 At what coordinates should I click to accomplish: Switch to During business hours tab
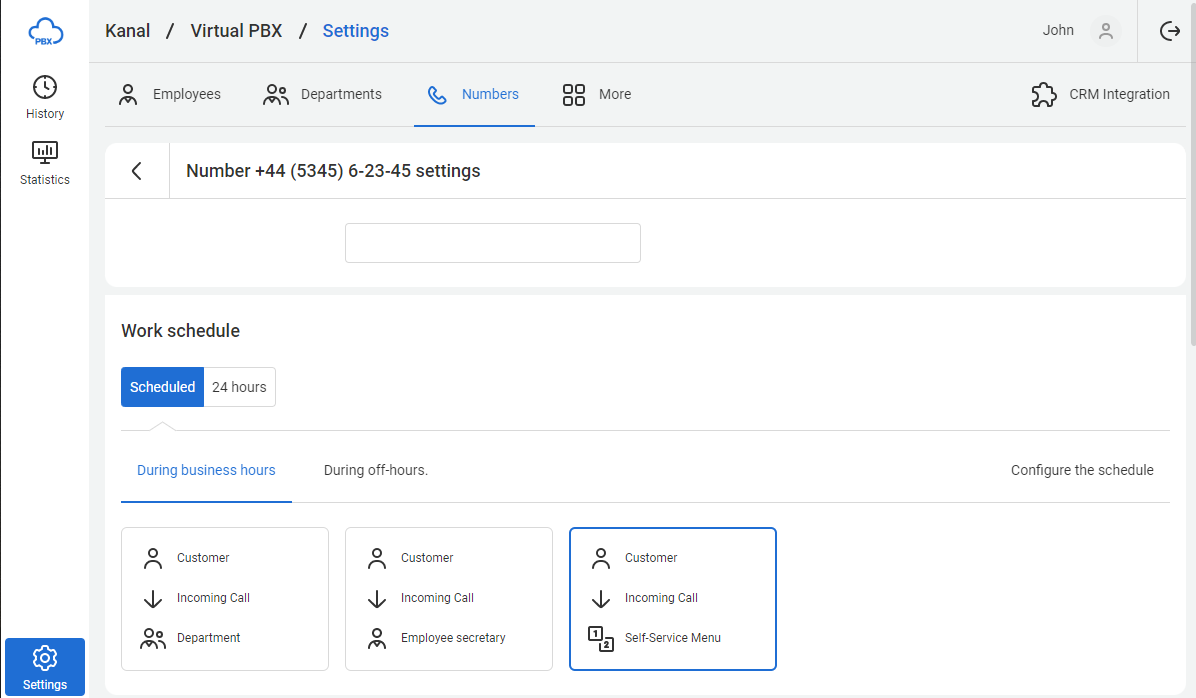pos(206,470)
